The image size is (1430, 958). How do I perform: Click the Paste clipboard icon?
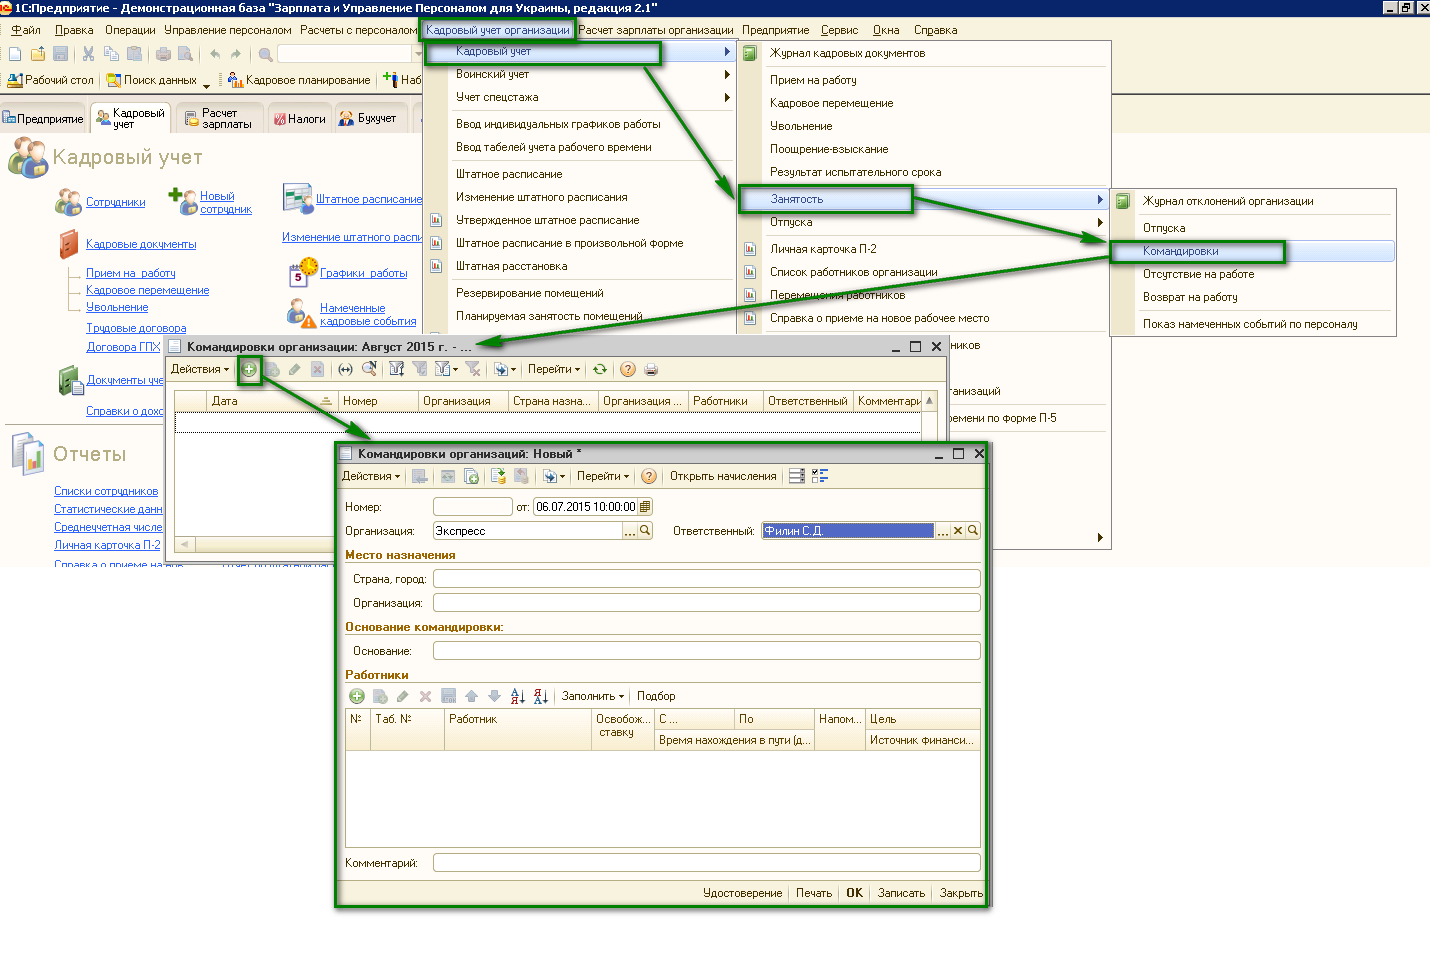click(134, 54)
